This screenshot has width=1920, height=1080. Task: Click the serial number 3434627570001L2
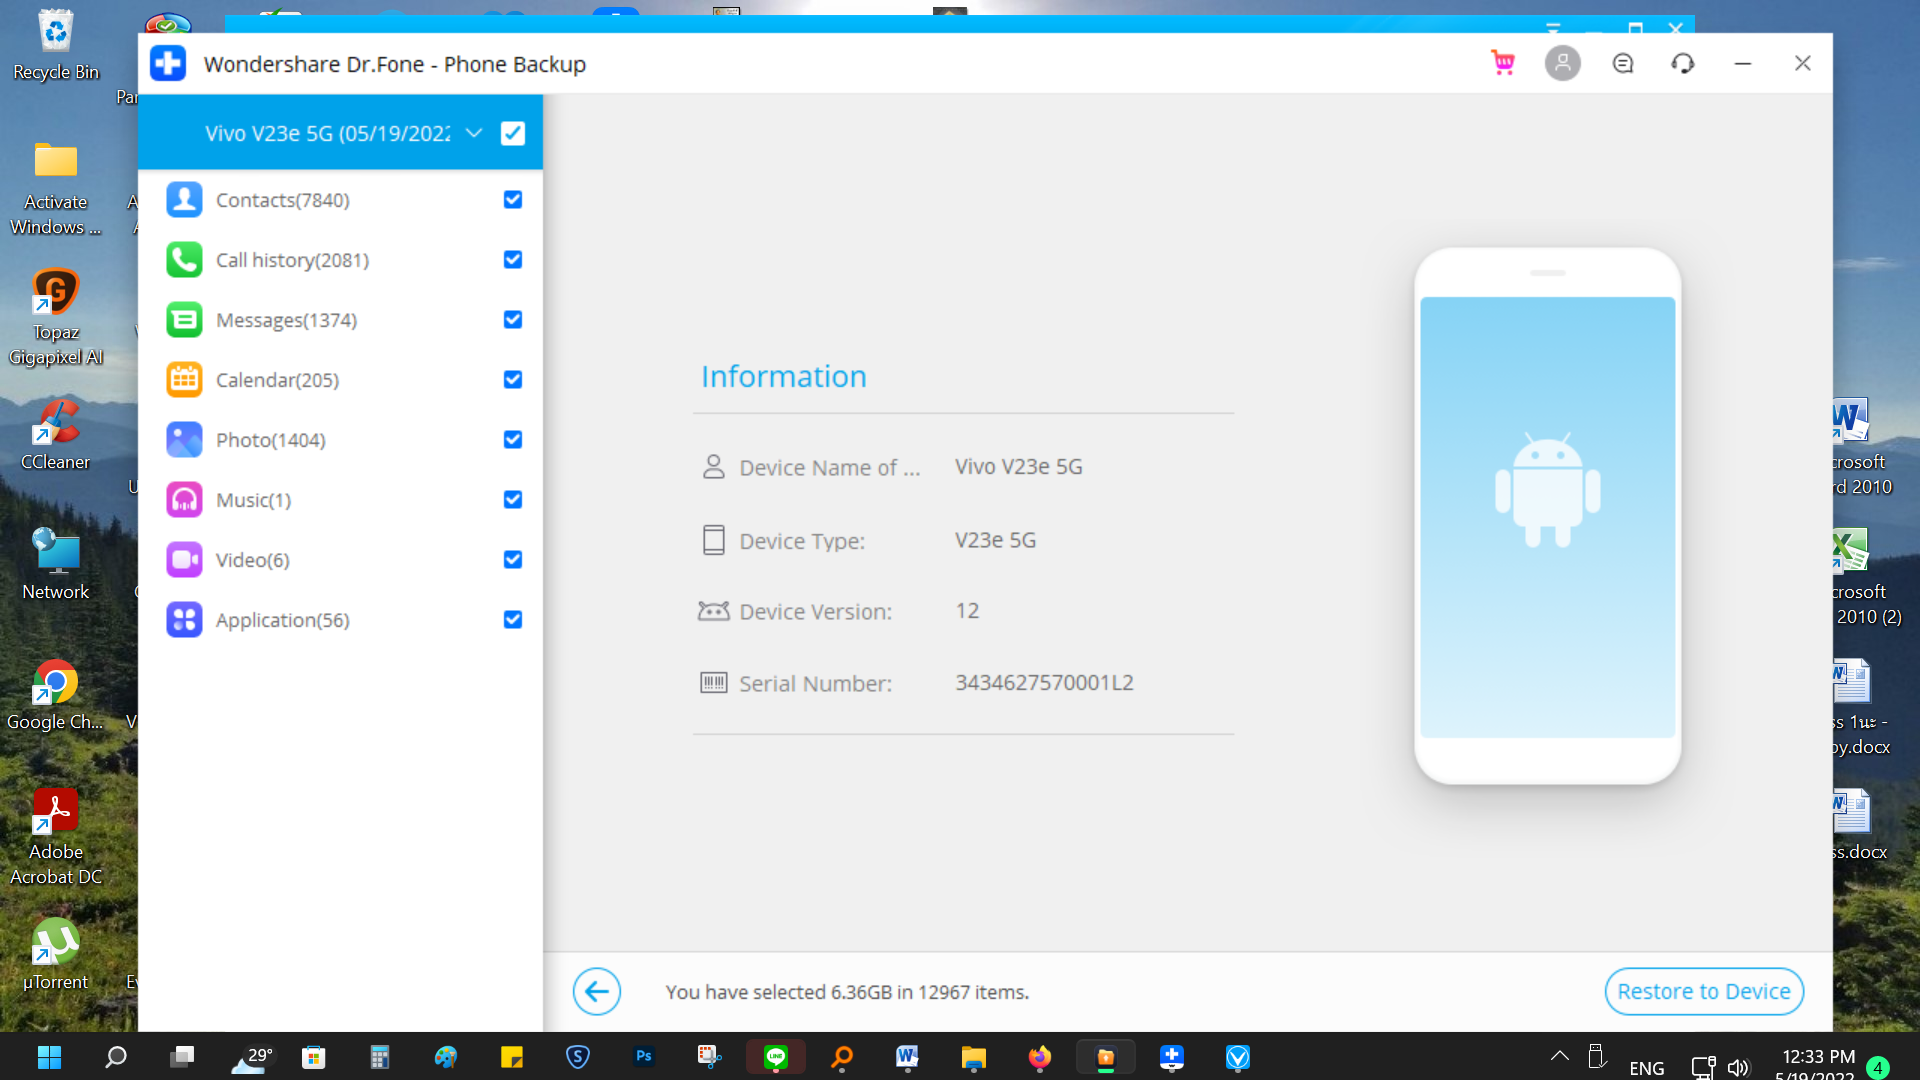click(1044, 683)
